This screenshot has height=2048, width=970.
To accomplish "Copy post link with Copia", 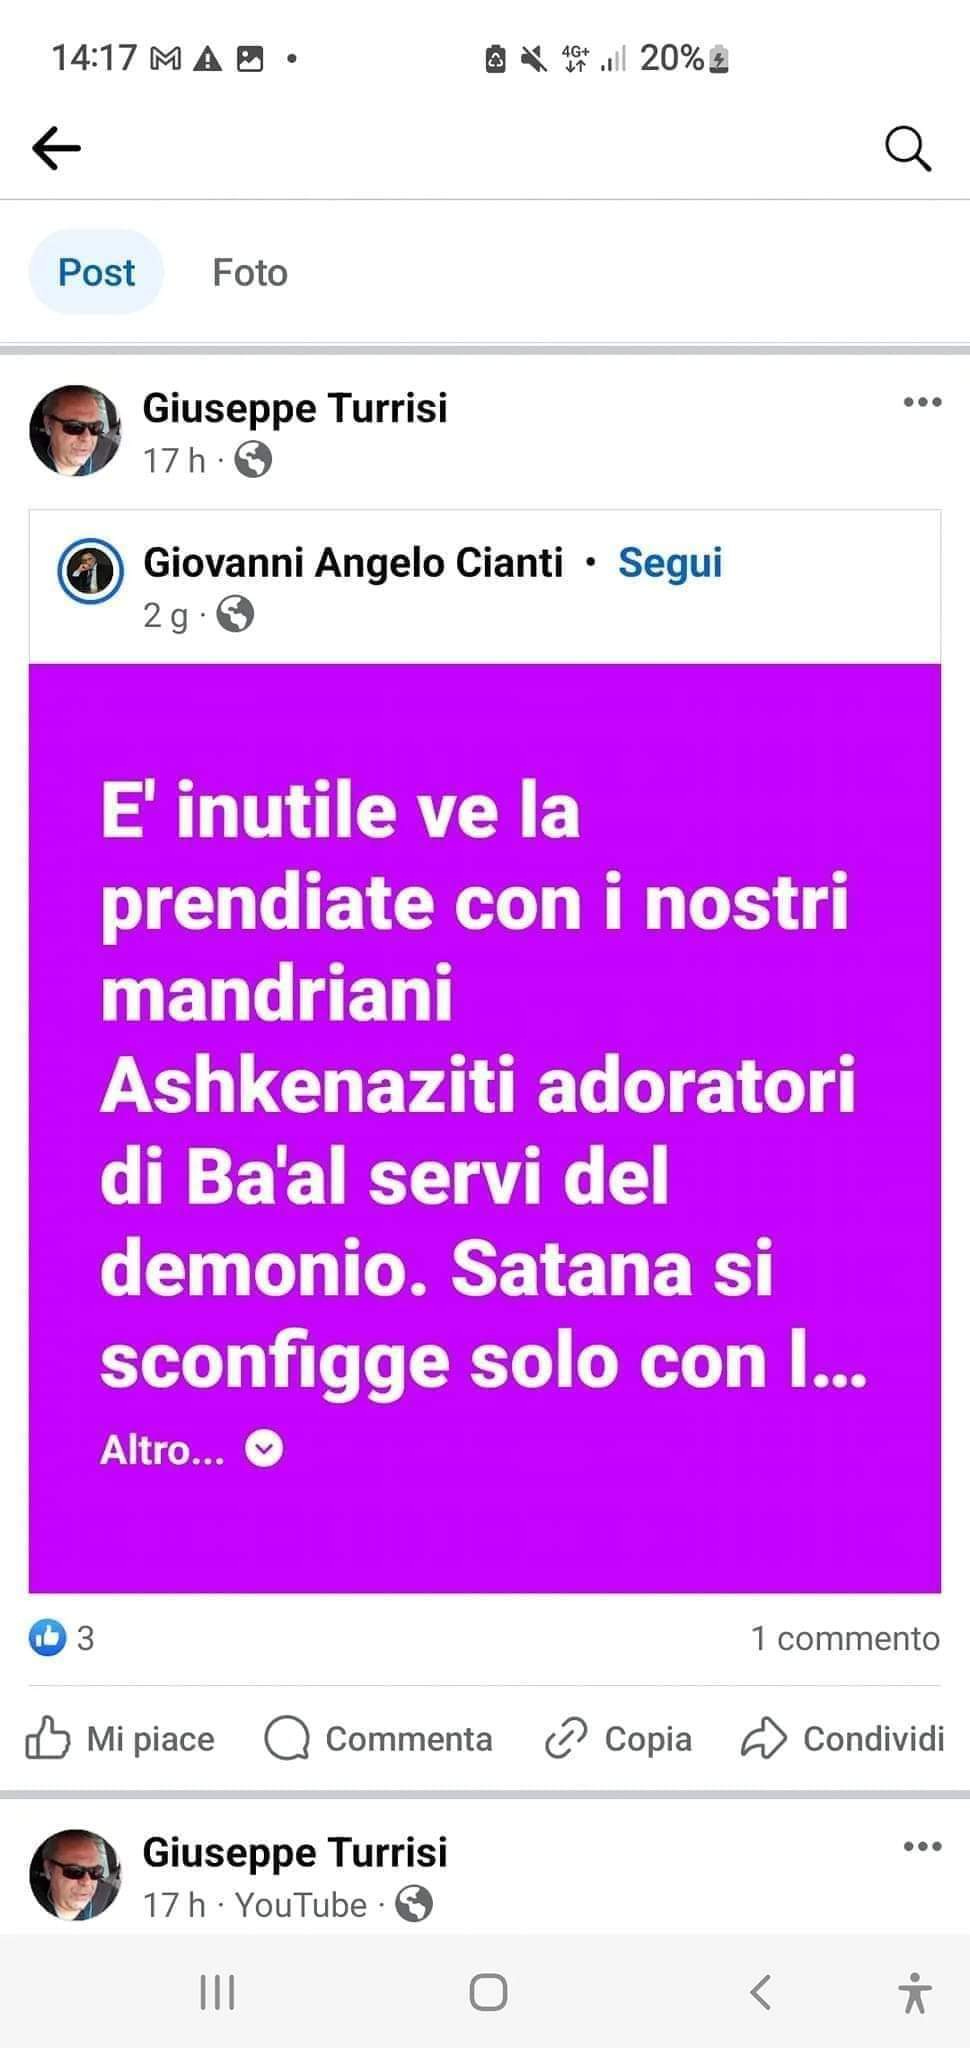I will [618, 1739].
